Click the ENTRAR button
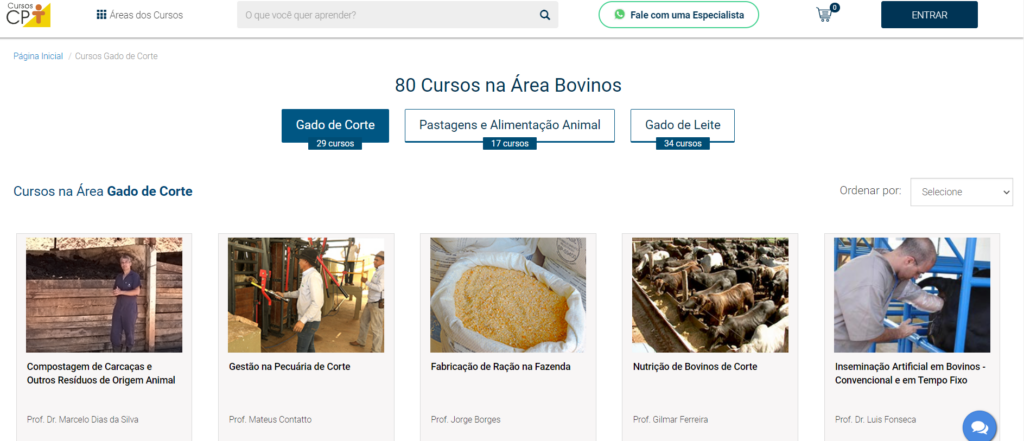The image size is (1024, 441). click(x=929, y=15)
